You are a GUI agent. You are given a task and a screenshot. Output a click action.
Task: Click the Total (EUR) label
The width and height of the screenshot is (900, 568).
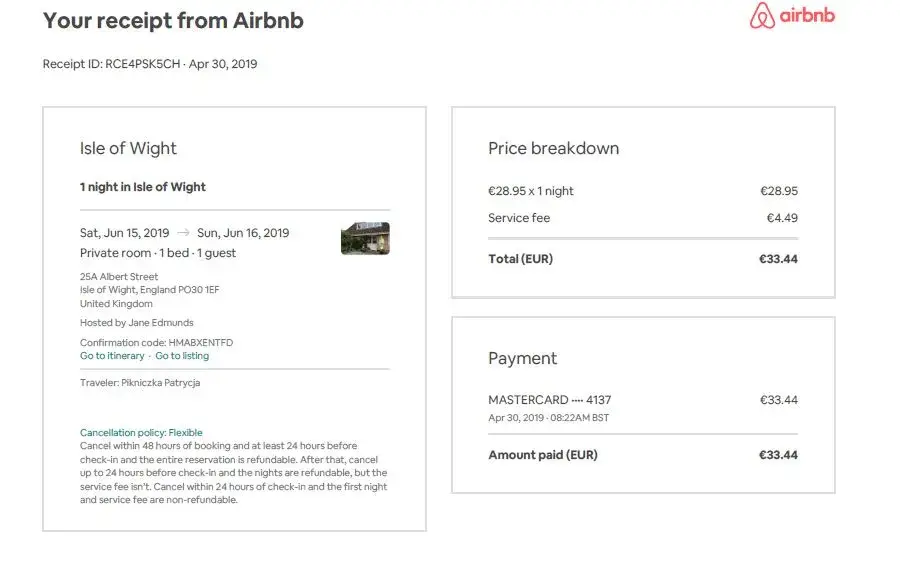coord(520,259)
